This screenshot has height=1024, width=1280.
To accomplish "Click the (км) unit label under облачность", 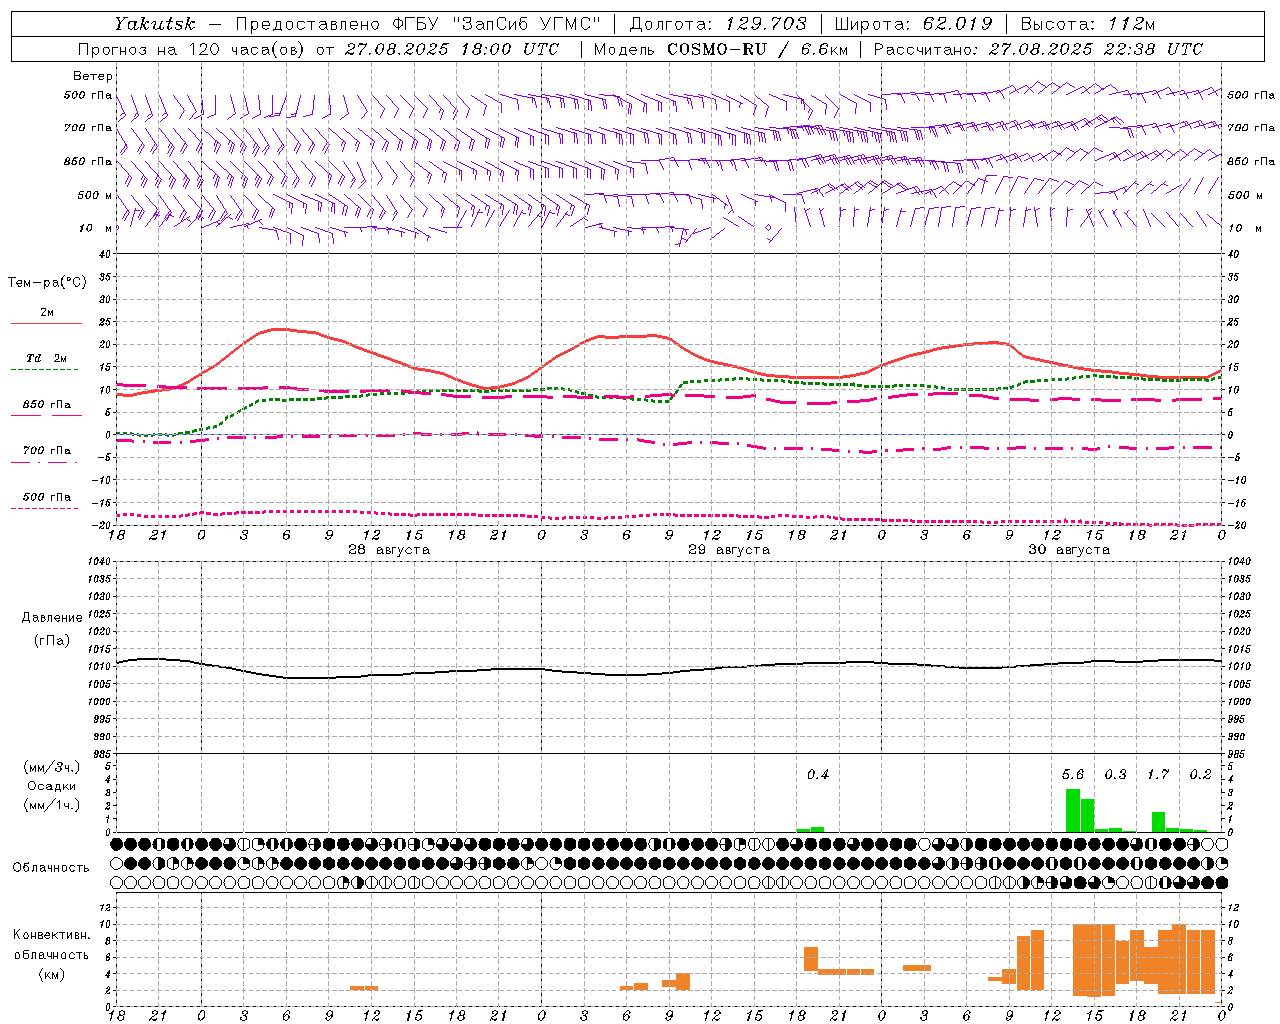I will pyautogui.click(x=51, y=974).
